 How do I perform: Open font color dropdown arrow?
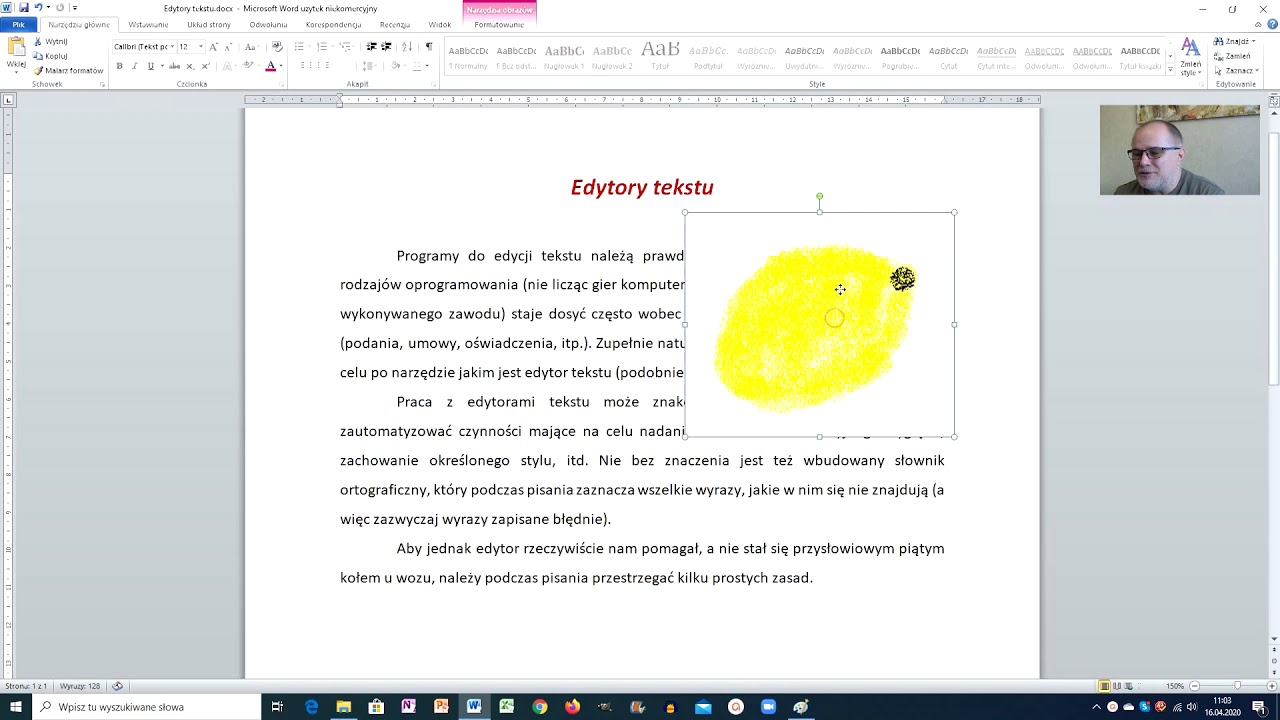(280, 66)
